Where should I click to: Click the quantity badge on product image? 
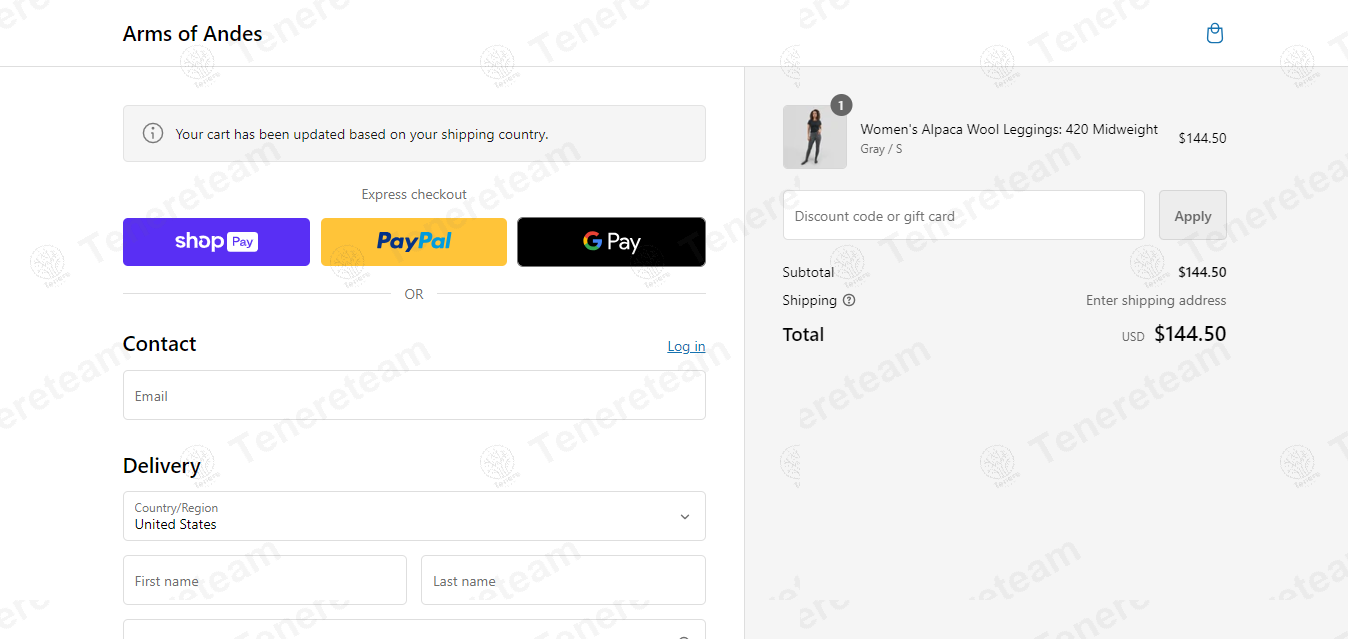[841, 105]
